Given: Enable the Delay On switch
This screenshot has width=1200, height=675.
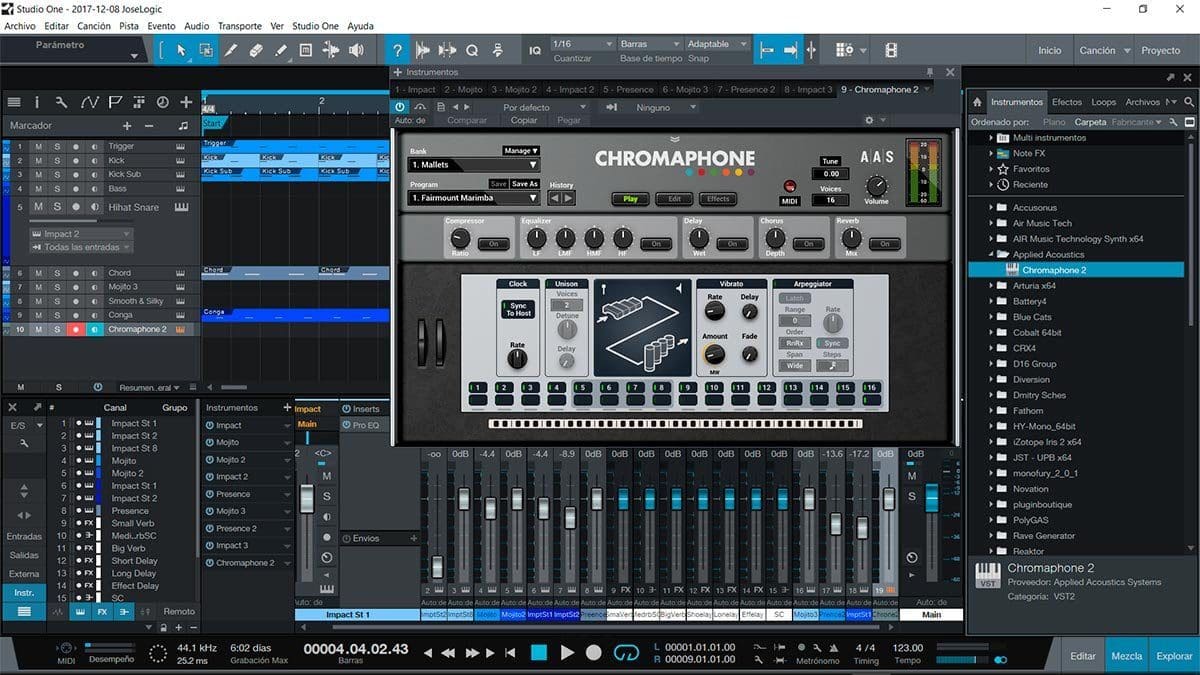Looking at the screenshot, I should click(732, 244).
